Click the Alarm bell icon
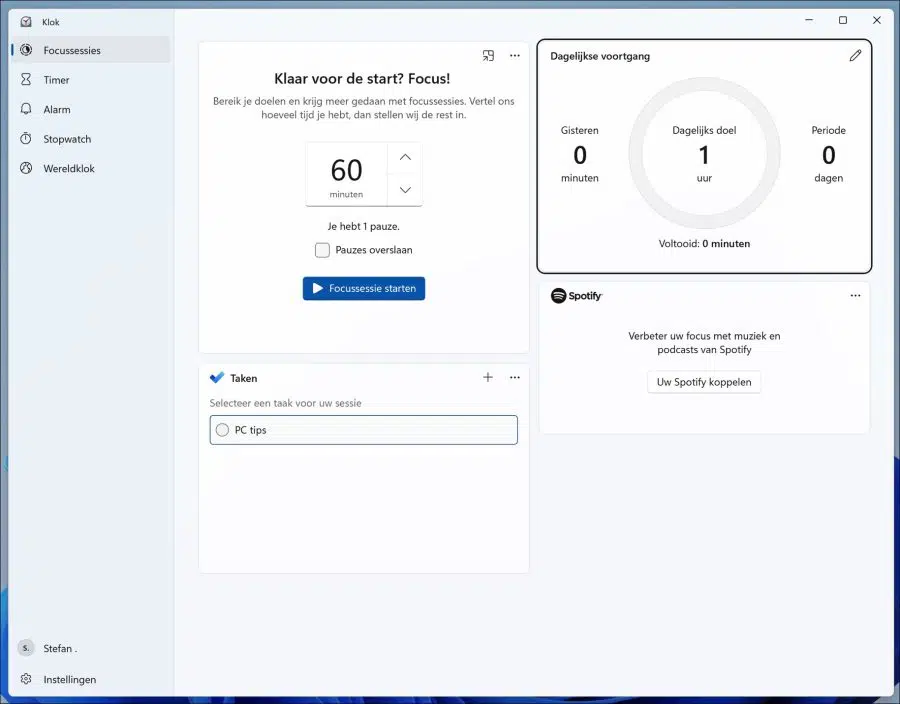900x704 pixels. (26, 109)
